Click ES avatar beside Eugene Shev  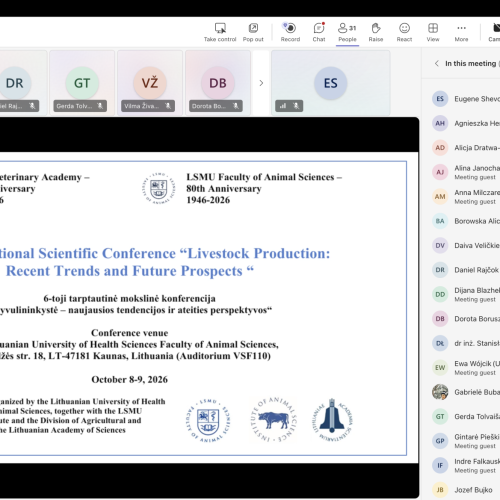[440, 99]
